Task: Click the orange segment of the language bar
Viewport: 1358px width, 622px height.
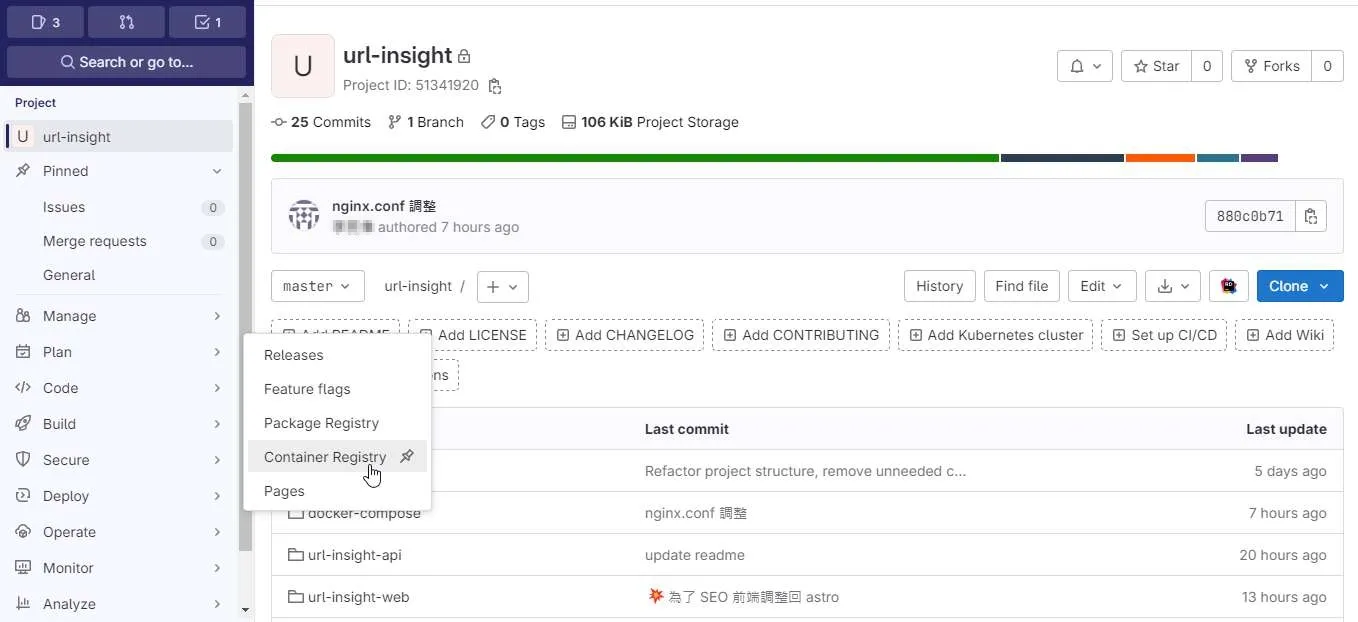Action: [1160, 157]
